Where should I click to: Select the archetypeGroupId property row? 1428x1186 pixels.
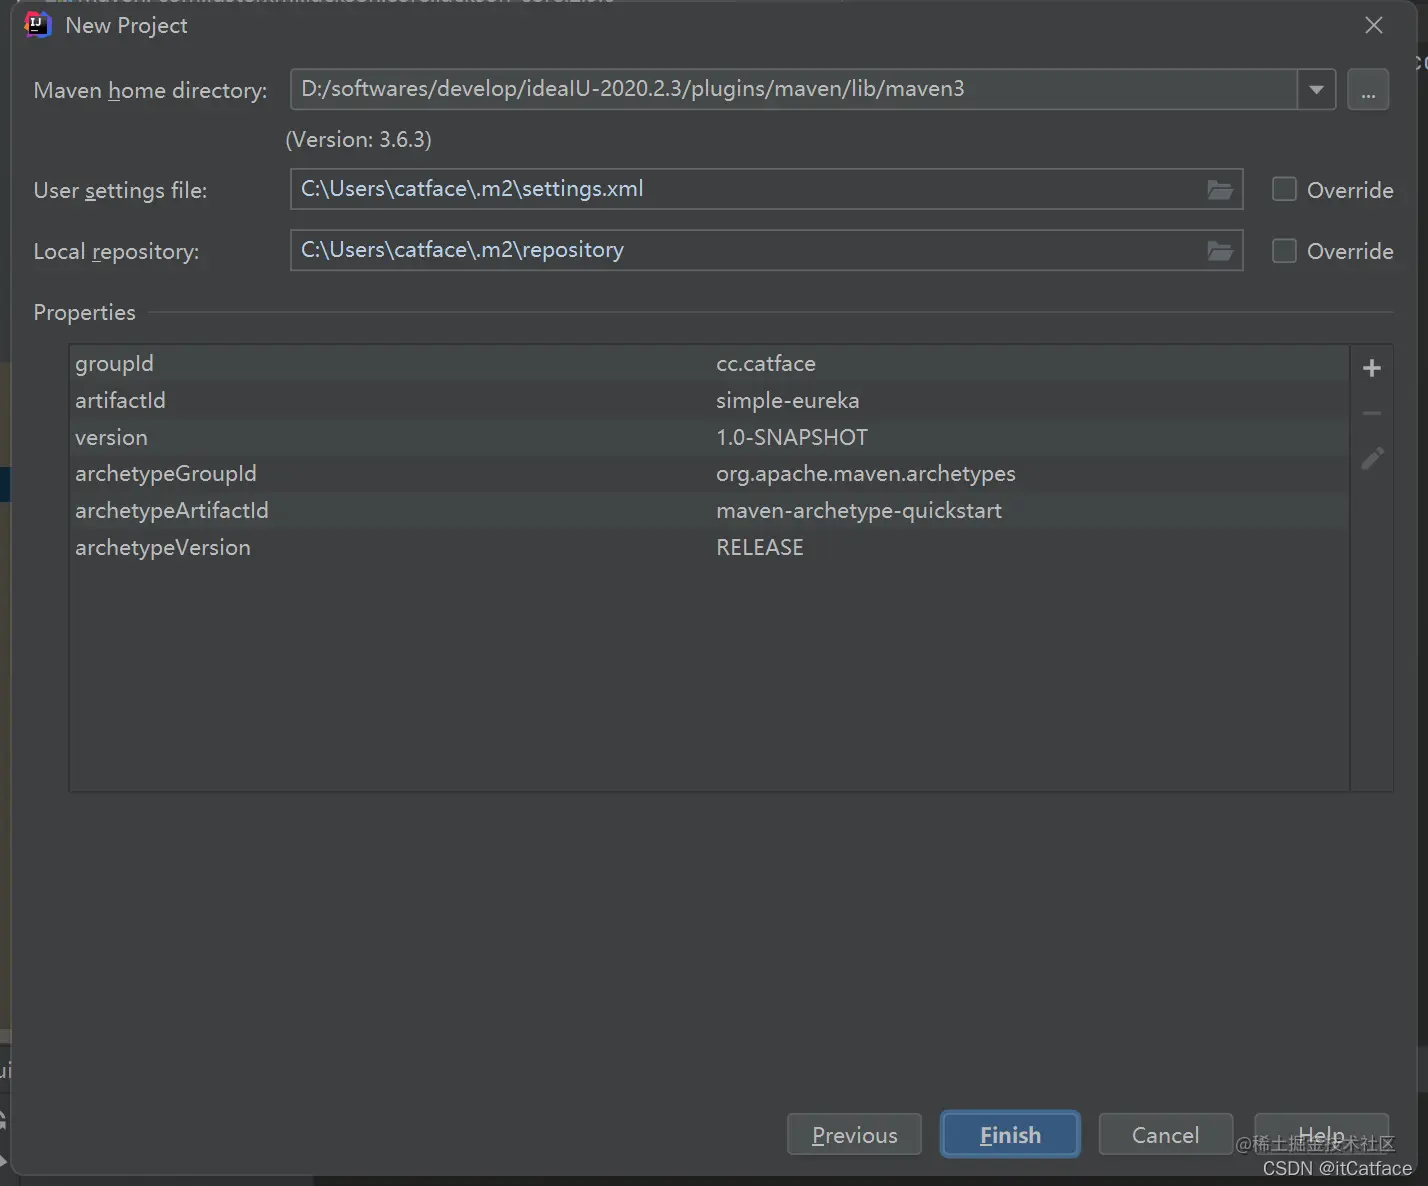[709, 474]
